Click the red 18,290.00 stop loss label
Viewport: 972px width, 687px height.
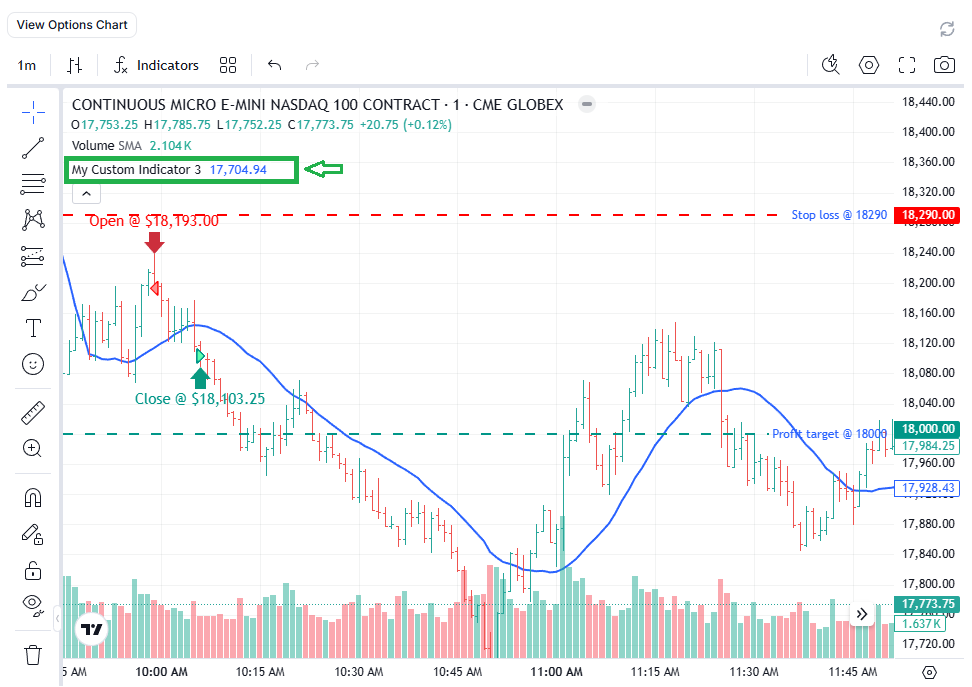point(928,215)
